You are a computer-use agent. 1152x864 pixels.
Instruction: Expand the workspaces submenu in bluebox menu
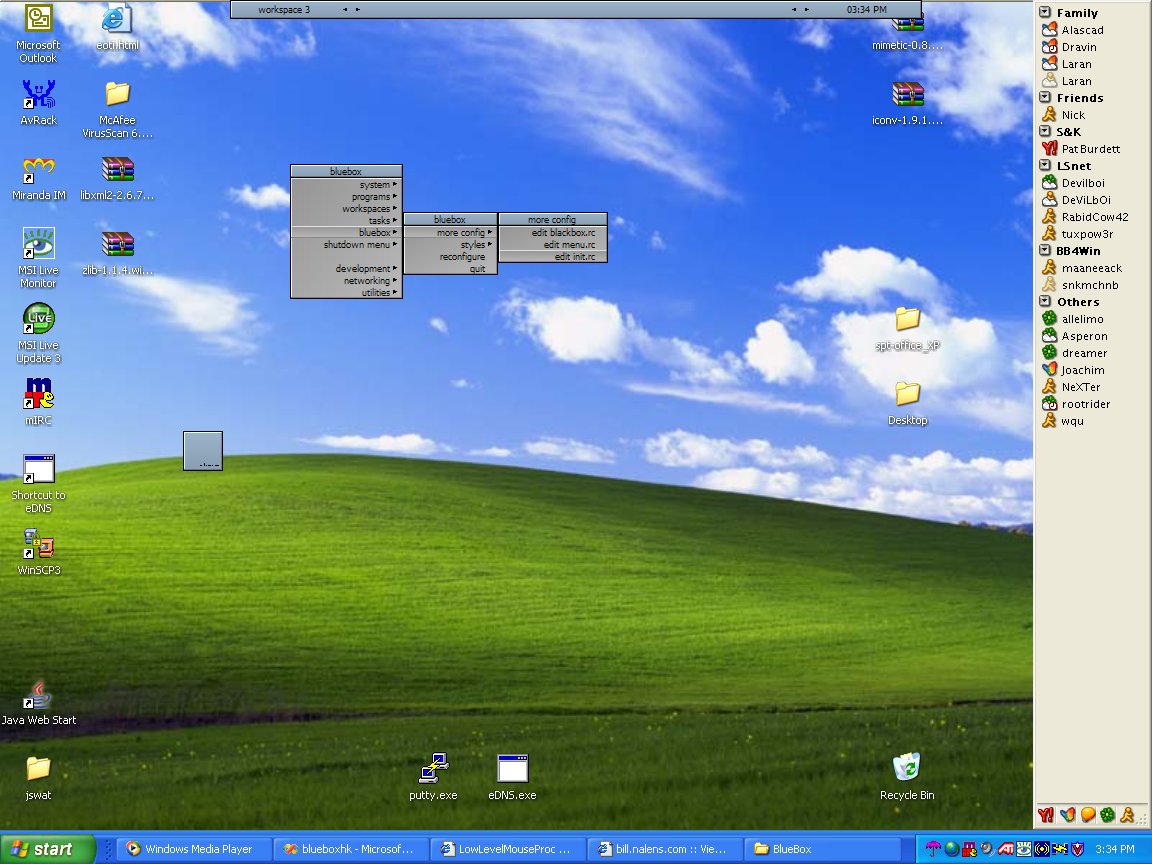[x=346, y=209]
